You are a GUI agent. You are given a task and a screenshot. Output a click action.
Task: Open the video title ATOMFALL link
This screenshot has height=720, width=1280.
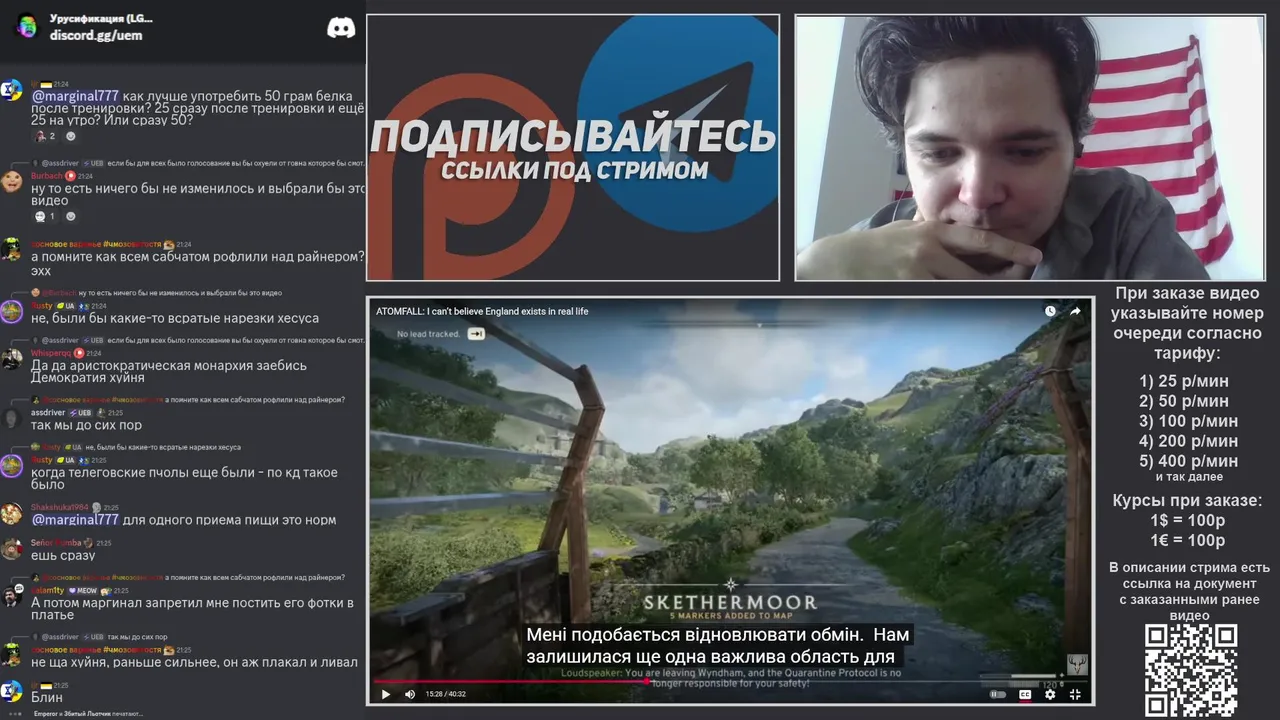[x=482, y=311]
